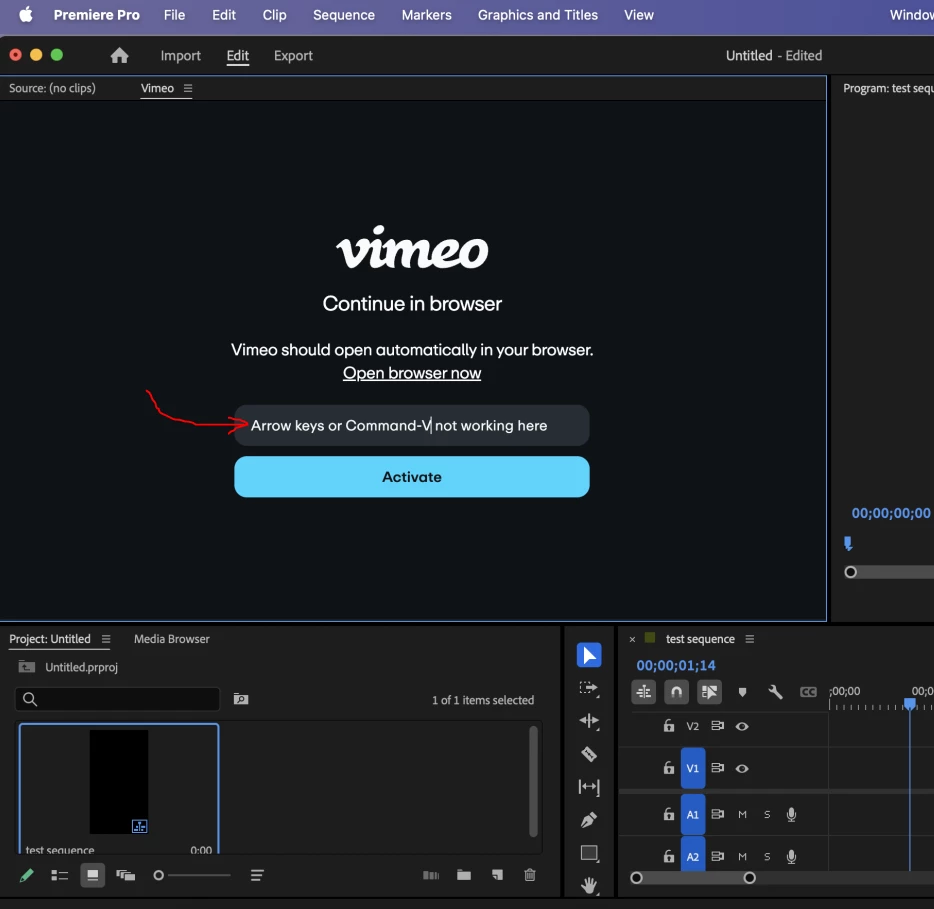934x909 pixels.
Task: Select the Pen tool
Action: coord(589,820)
